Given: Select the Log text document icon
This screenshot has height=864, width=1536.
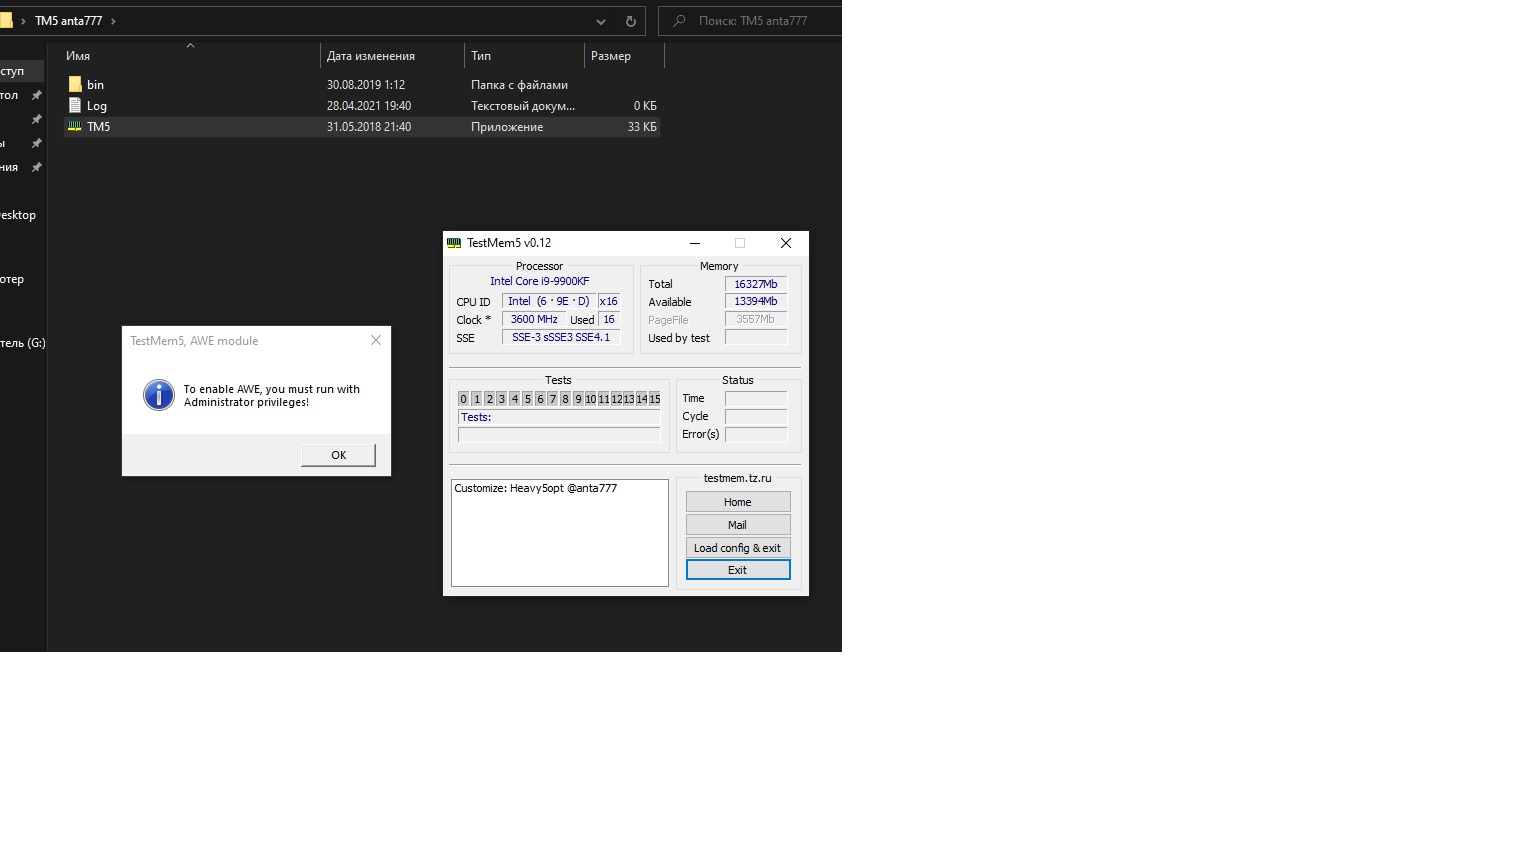Looking at the screenshot, I should coord(75,105).
